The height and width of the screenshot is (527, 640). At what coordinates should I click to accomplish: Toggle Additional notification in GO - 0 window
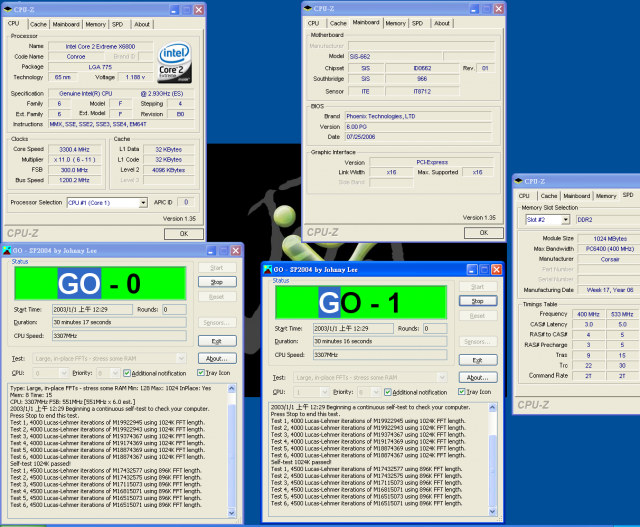point(155,373)
